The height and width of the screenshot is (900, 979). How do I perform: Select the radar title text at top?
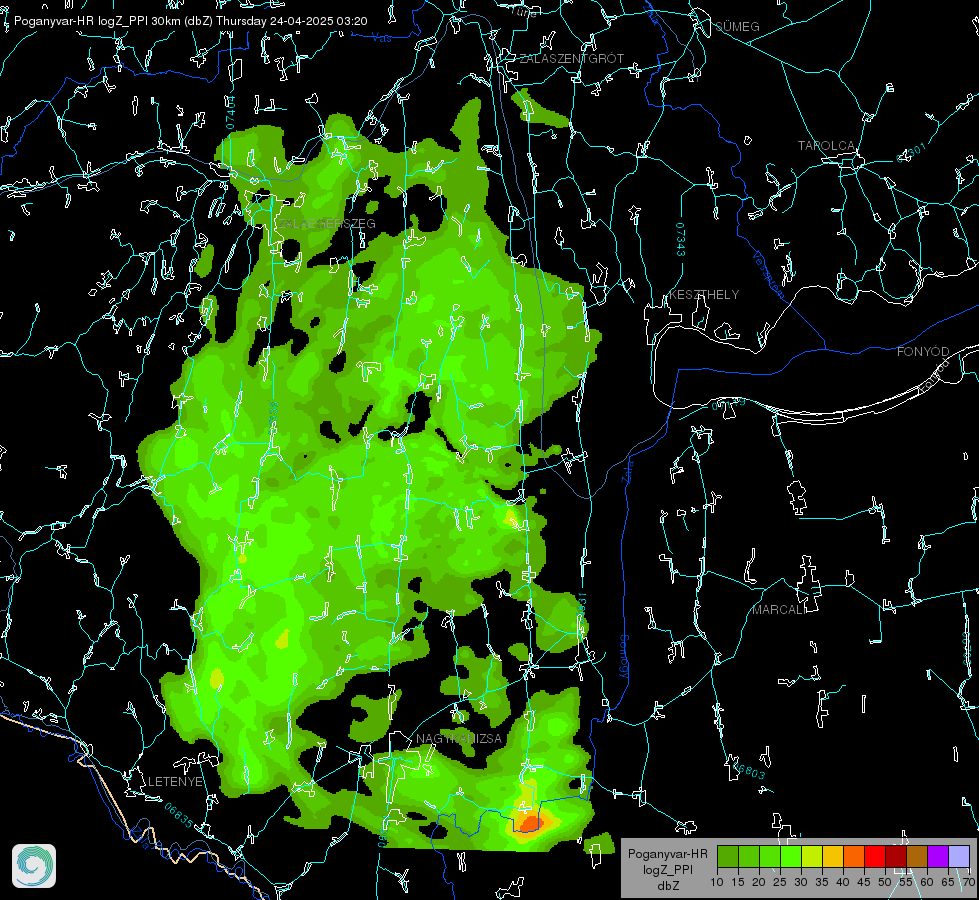coord(190,21)
